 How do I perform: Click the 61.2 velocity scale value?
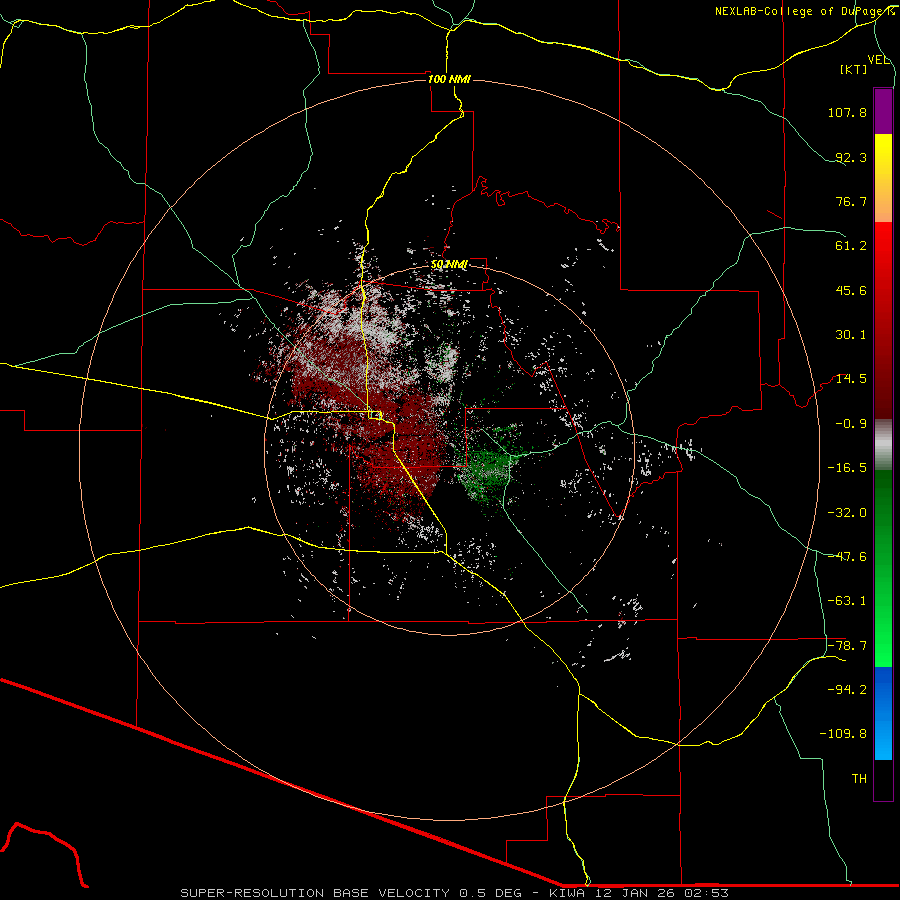pos(851,246)
